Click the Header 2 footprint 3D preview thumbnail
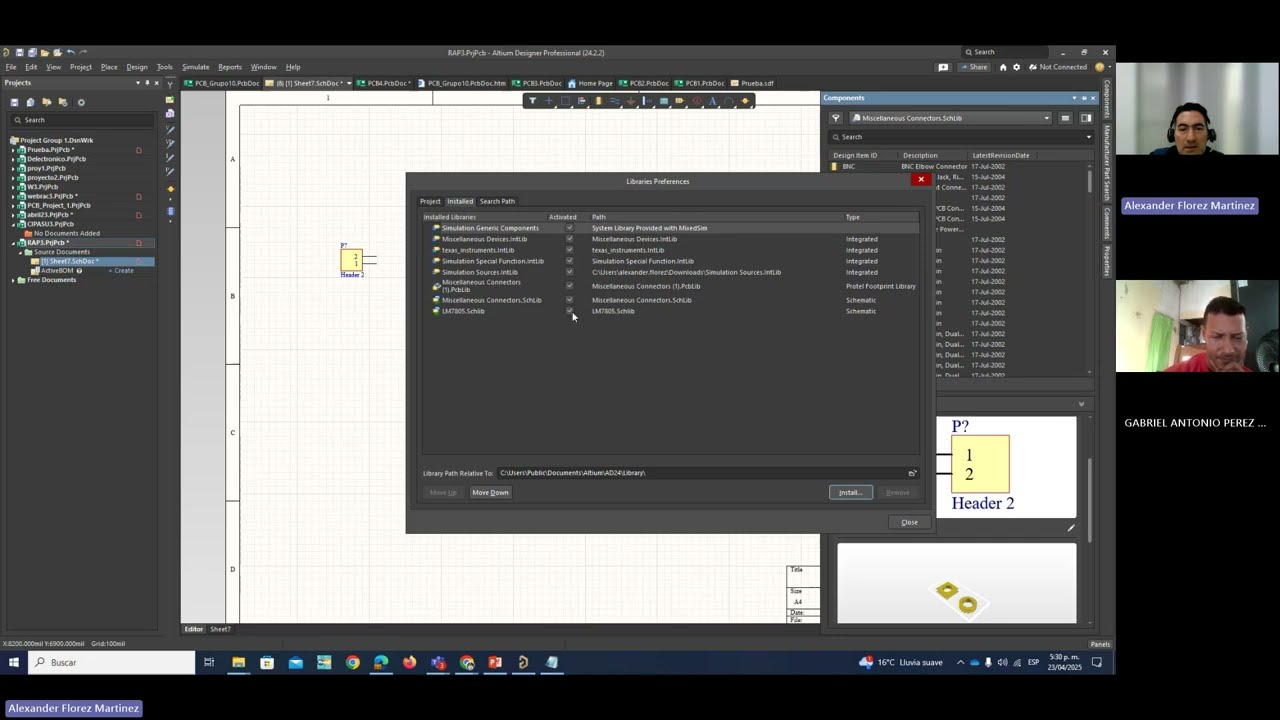1280x720 pixels. tap(957, 583)
